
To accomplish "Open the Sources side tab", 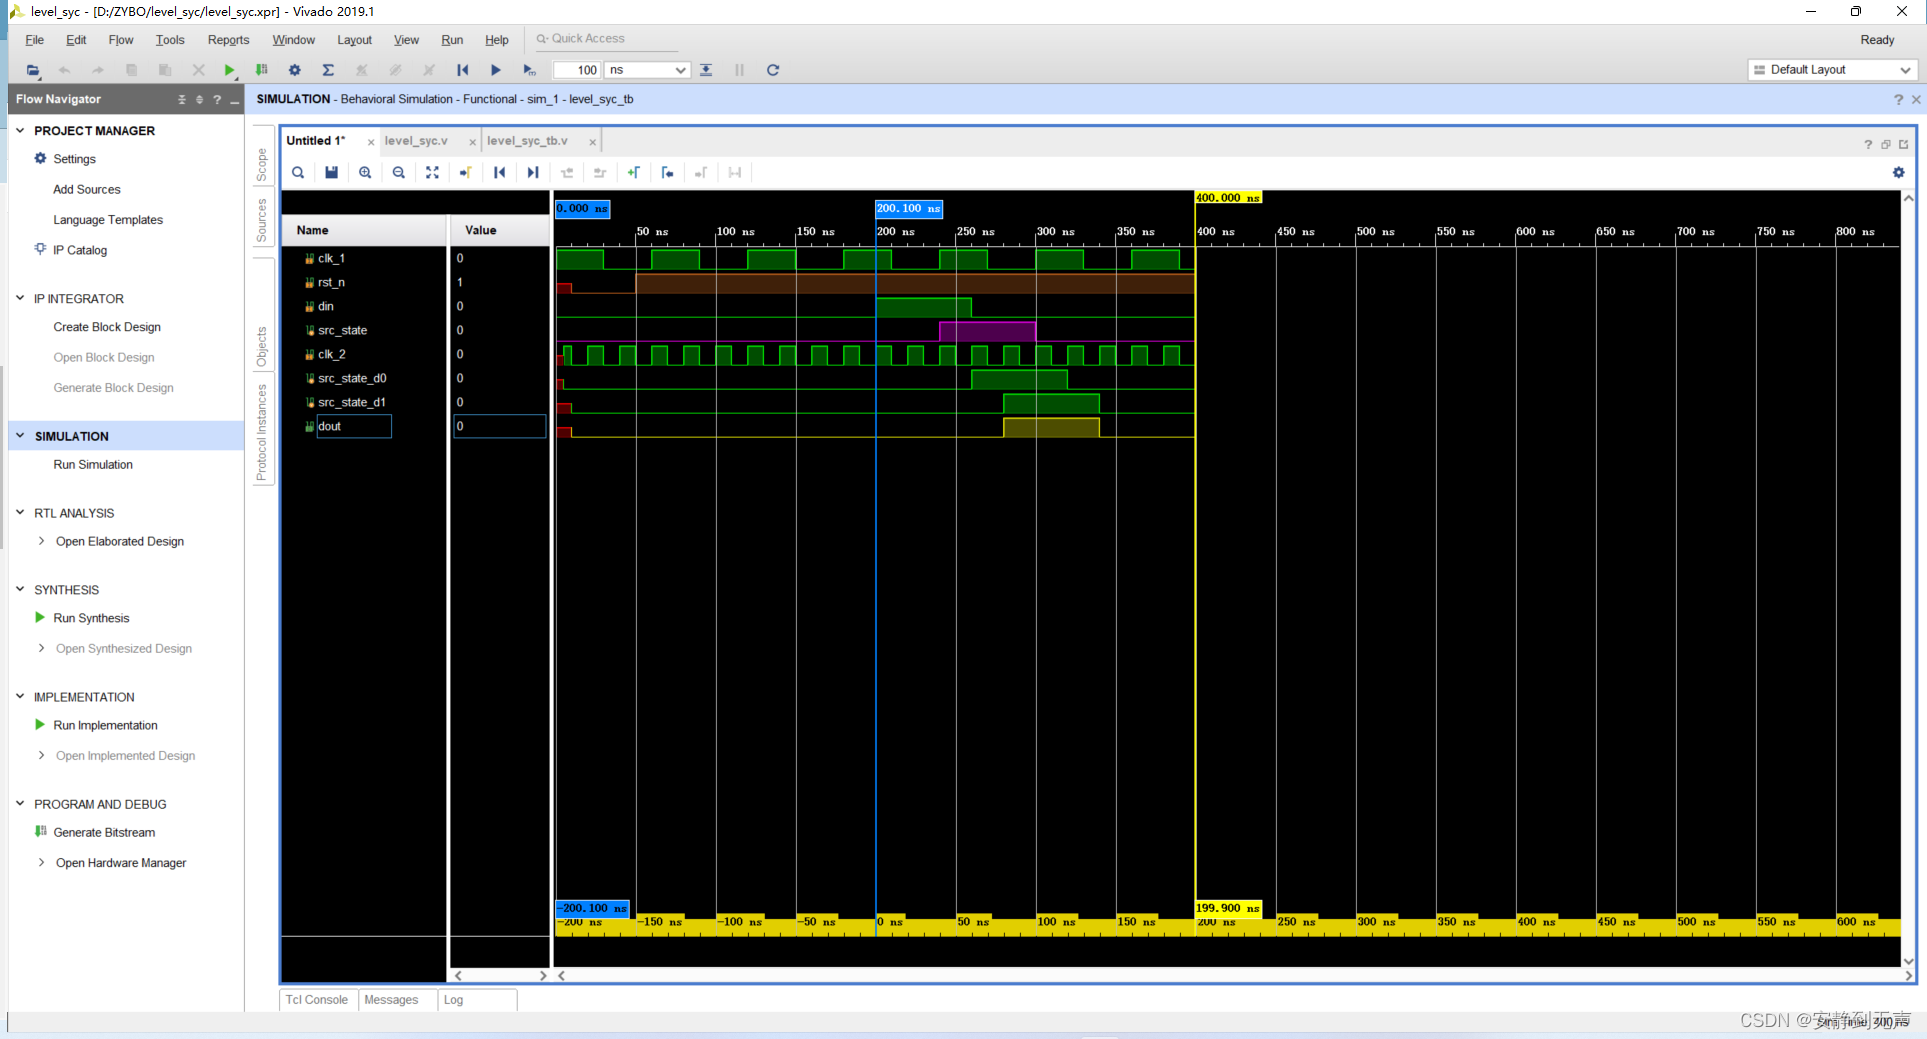I will 262,220.
